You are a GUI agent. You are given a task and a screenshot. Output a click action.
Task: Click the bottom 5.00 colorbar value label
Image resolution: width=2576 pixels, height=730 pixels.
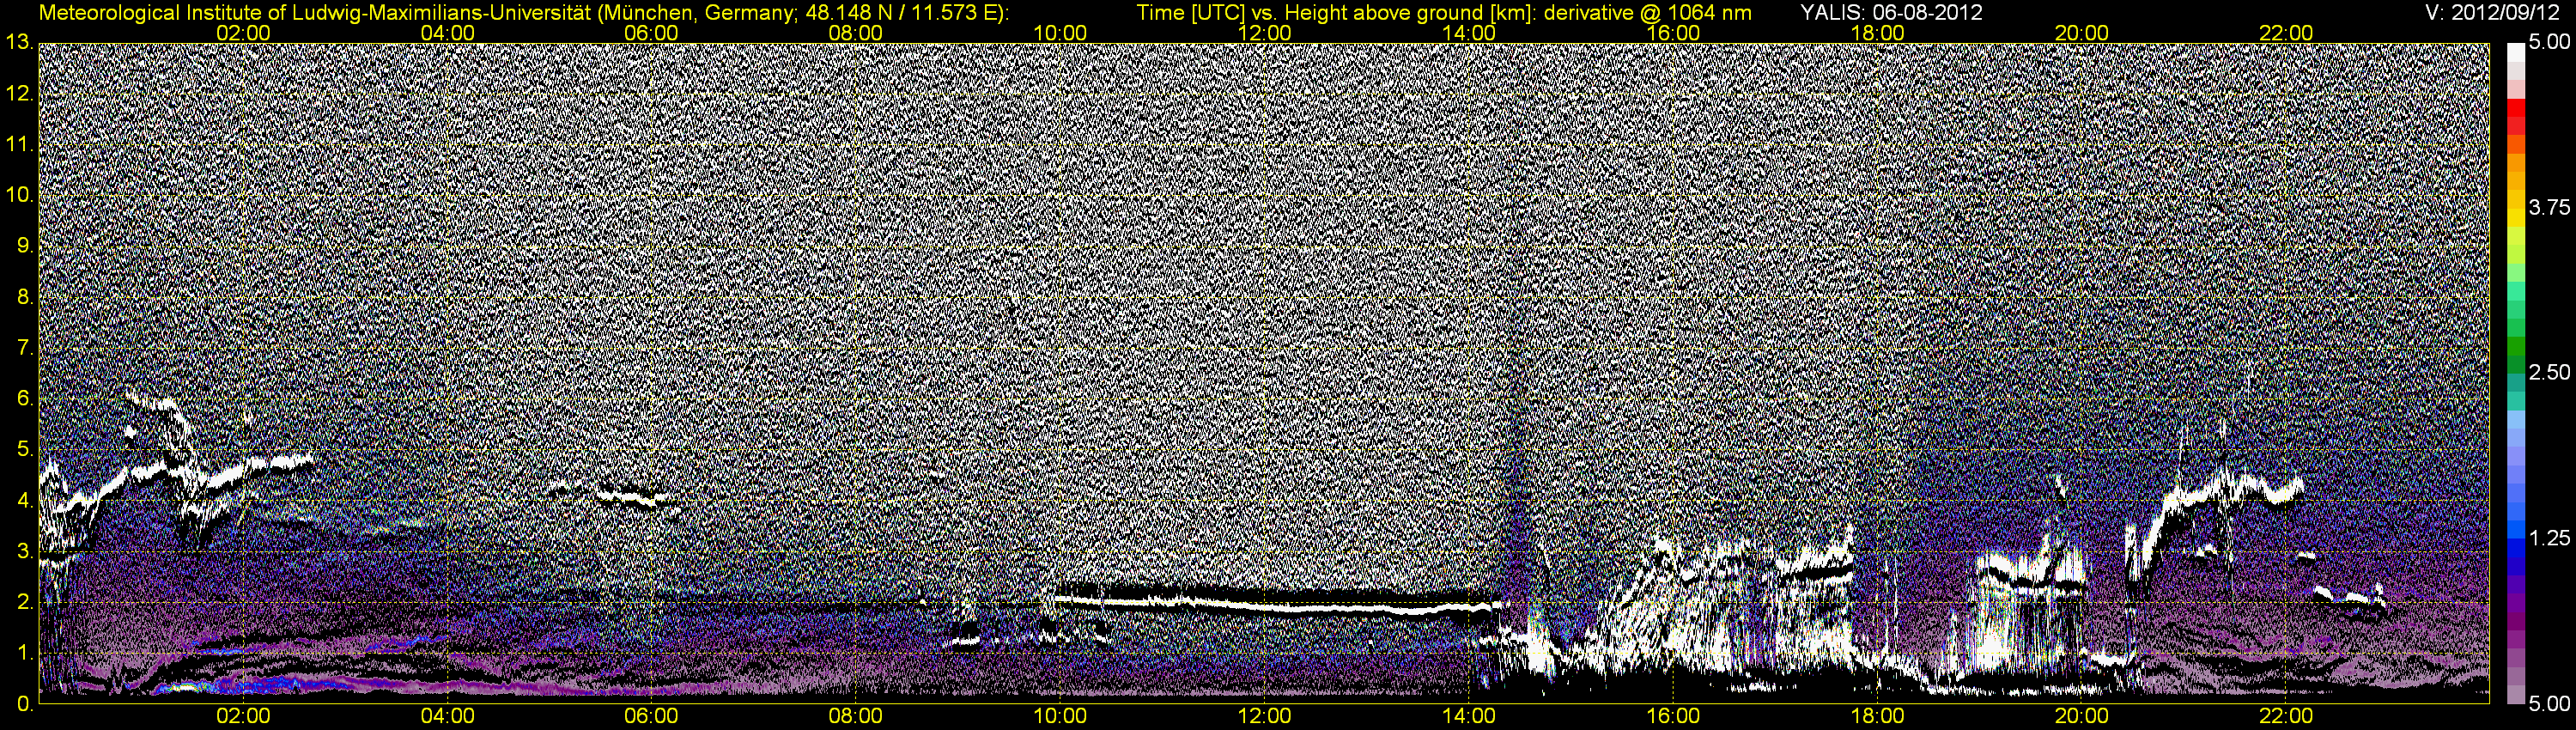click(2549, 705)
